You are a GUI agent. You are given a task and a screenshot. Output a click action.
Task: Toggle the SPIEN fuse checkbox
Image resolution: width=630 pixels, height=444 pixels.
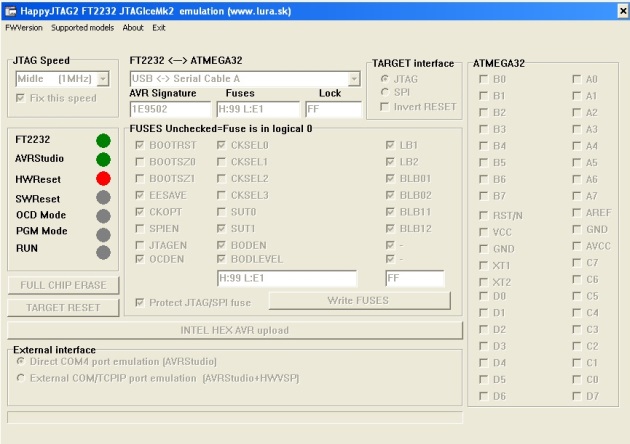click(x=139, y=229)
